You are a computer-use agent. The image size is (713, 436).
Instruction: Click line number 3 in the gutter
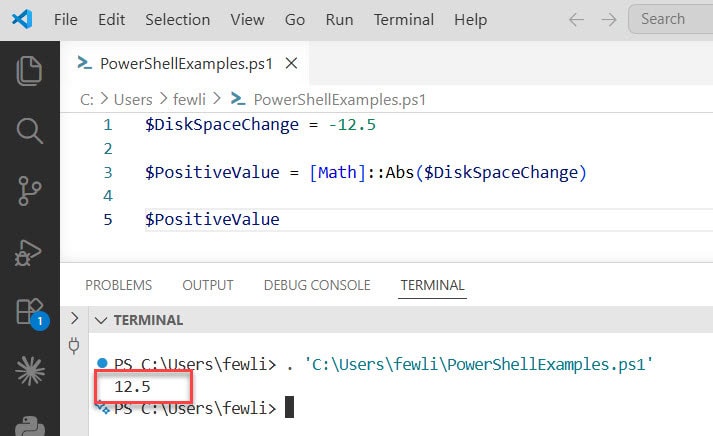pos(108,172)
